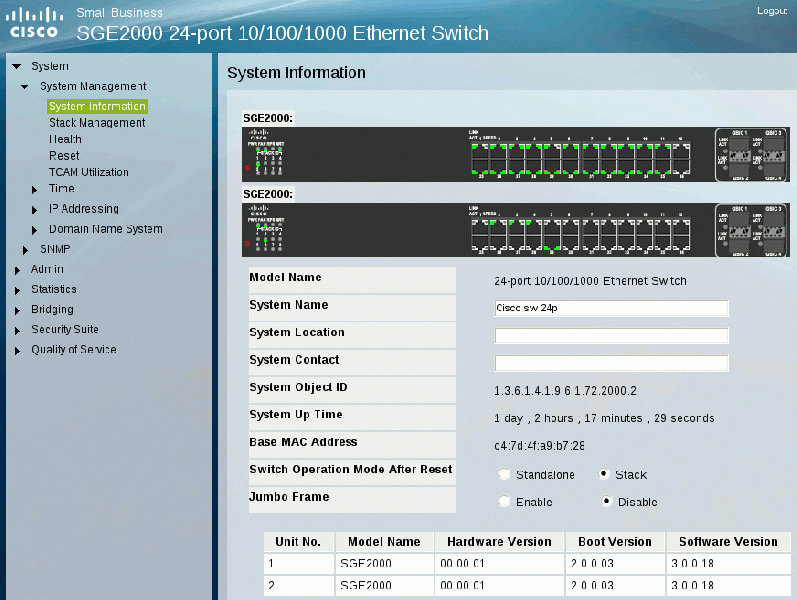
Task: Log out using the Logout link
Action: click(x=772, y=11)
